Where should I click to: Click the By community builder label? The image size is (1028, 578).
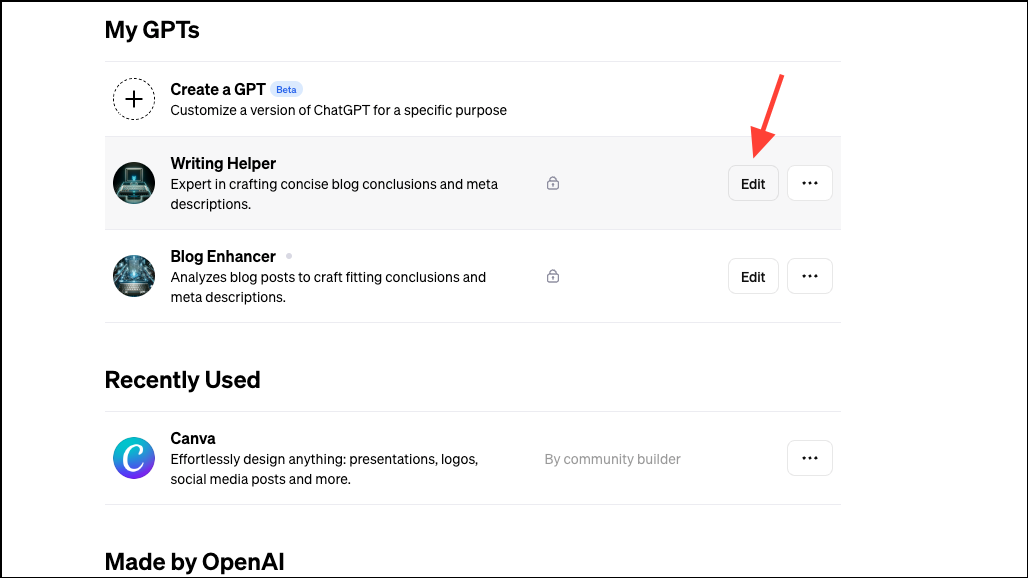click(x=612, y=459)
